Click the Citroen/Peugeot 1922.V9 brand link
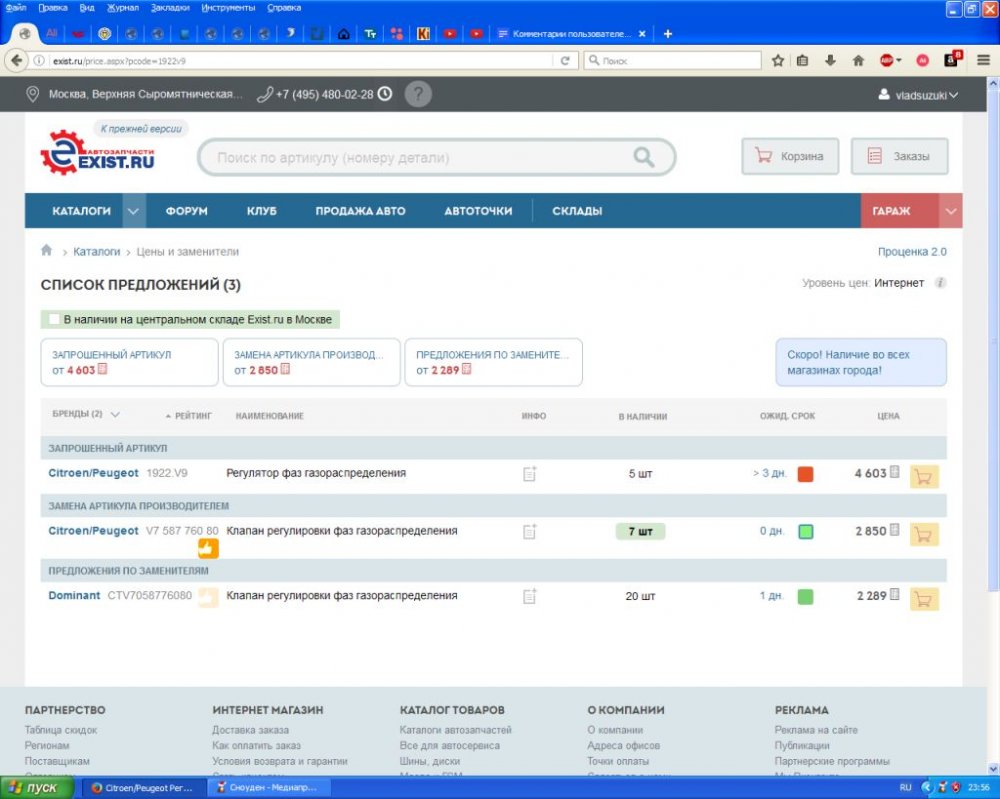 tap(93, 473)
